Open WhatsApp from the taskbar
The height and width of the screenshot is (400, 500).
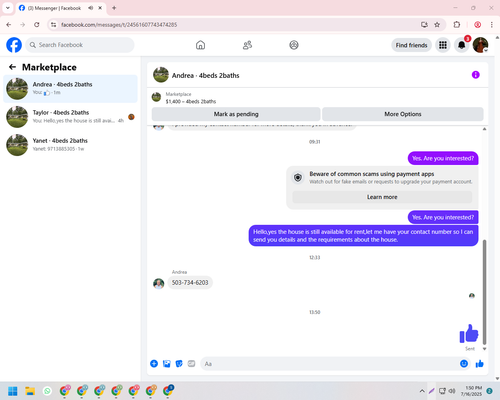tap(47, 391)
